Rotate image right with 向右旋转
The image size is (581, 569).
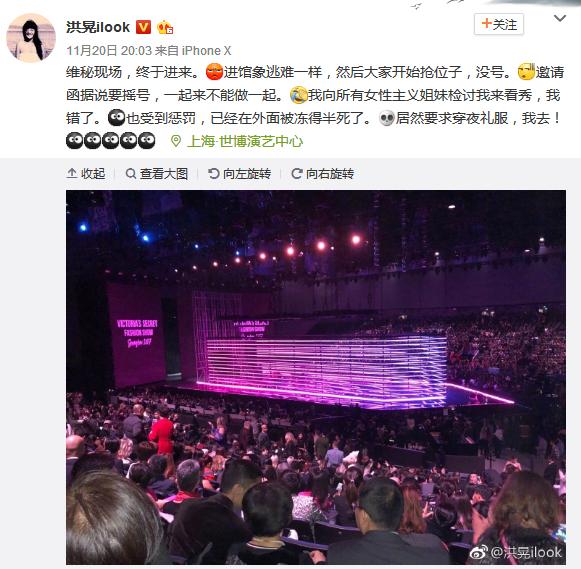323,173
